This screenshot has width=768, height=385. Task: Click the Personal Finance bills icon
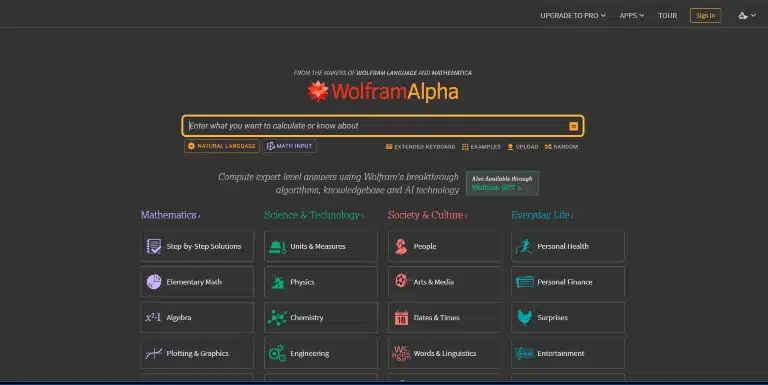525,282
